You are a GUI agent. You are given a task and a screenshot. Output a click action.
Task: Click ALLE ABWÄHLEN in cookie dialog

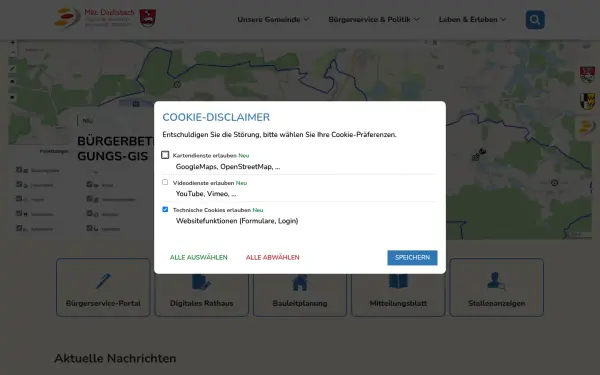272,258
